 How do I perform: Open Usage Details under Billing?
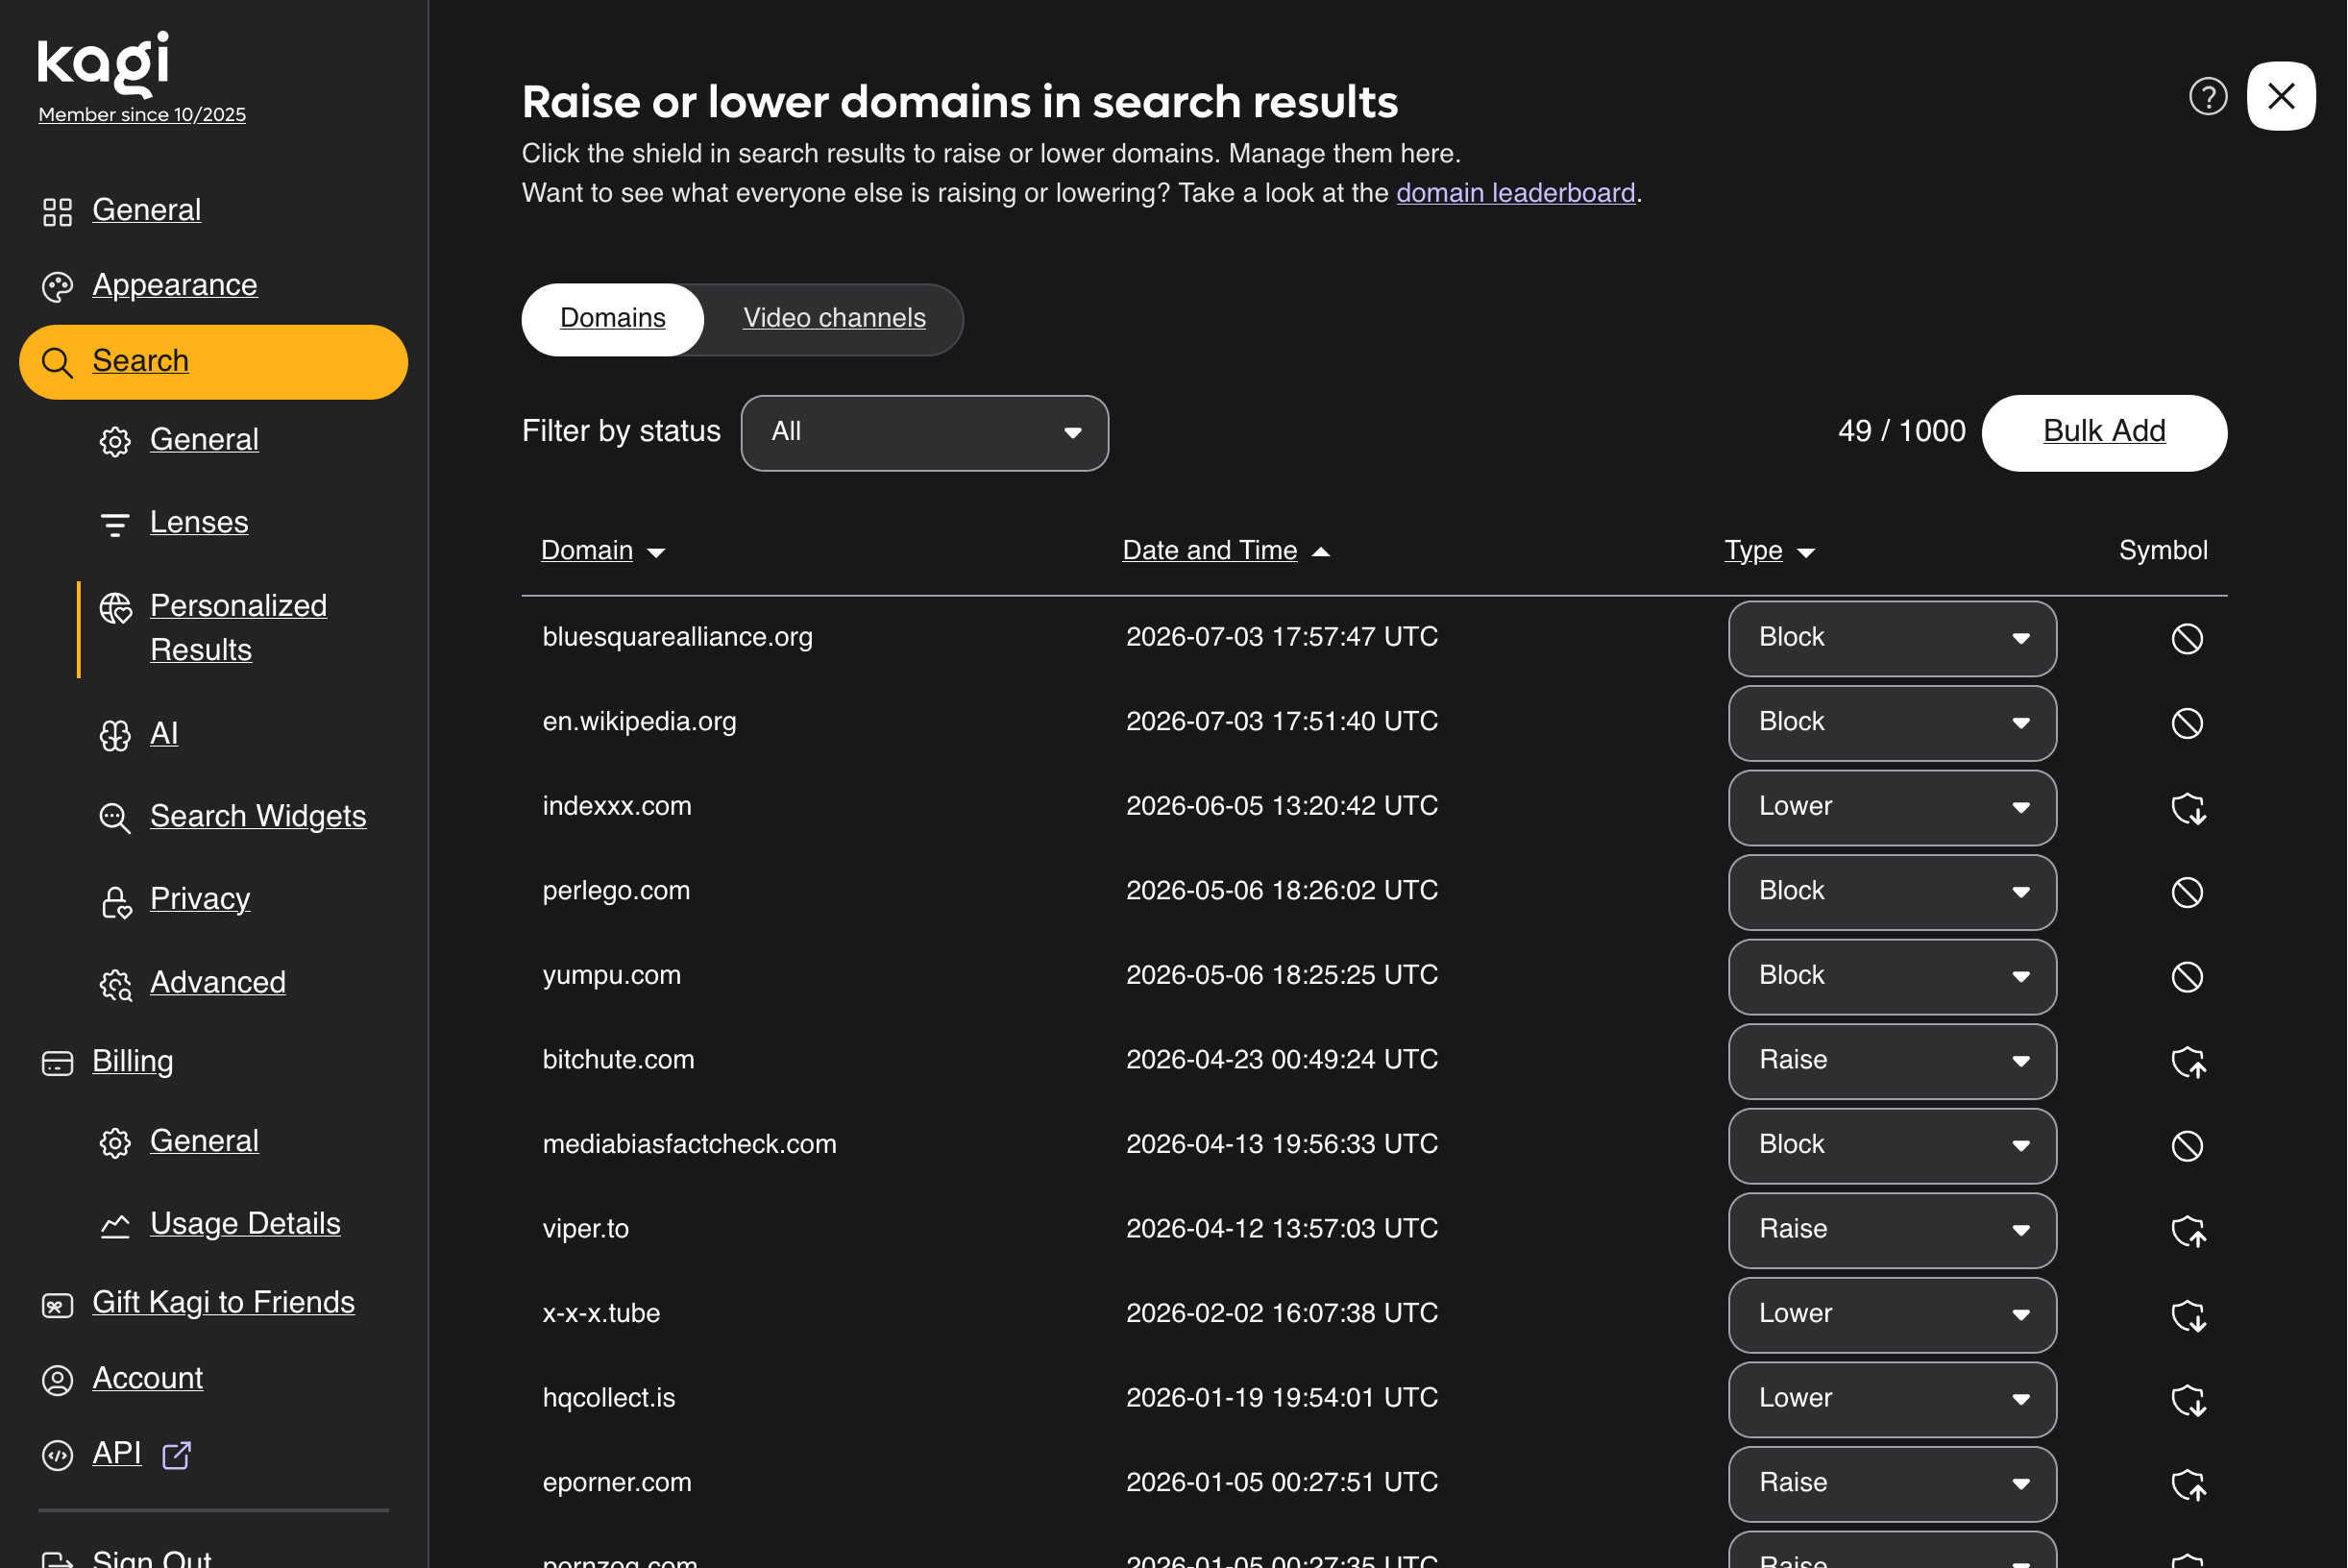(245, 1224)
